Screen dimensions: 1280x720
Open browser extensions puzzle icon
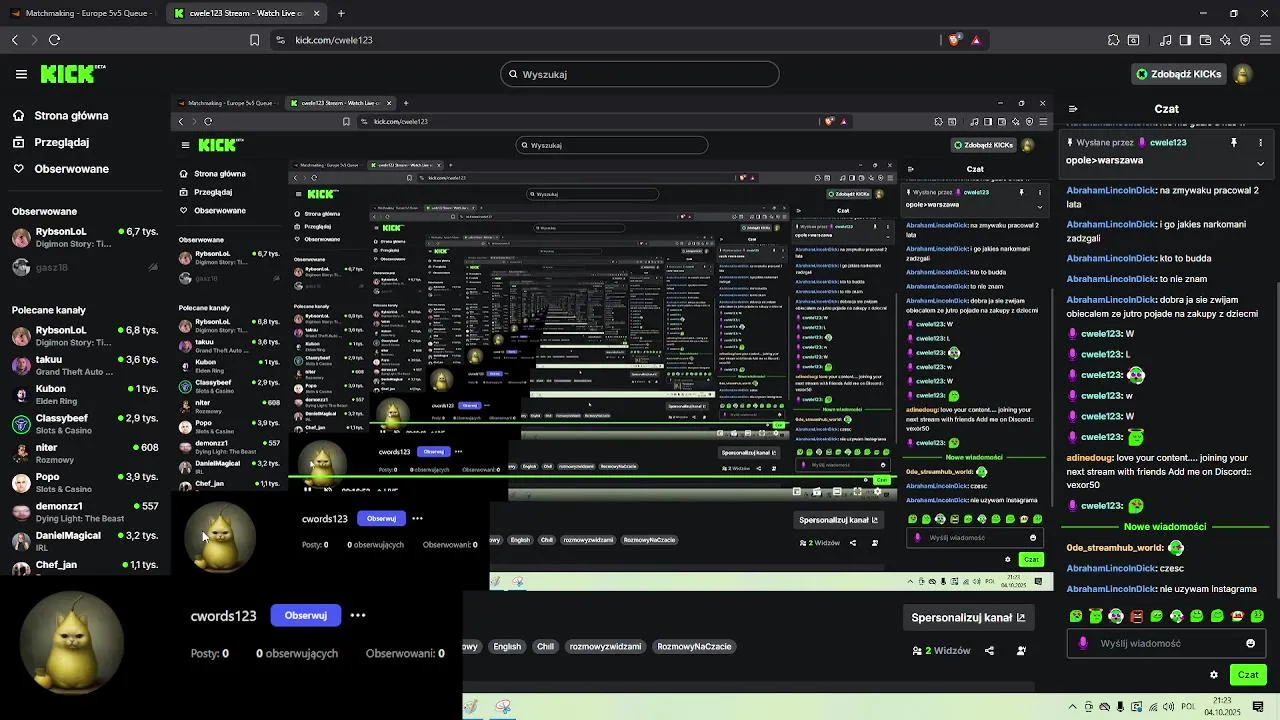(1113, 40)
